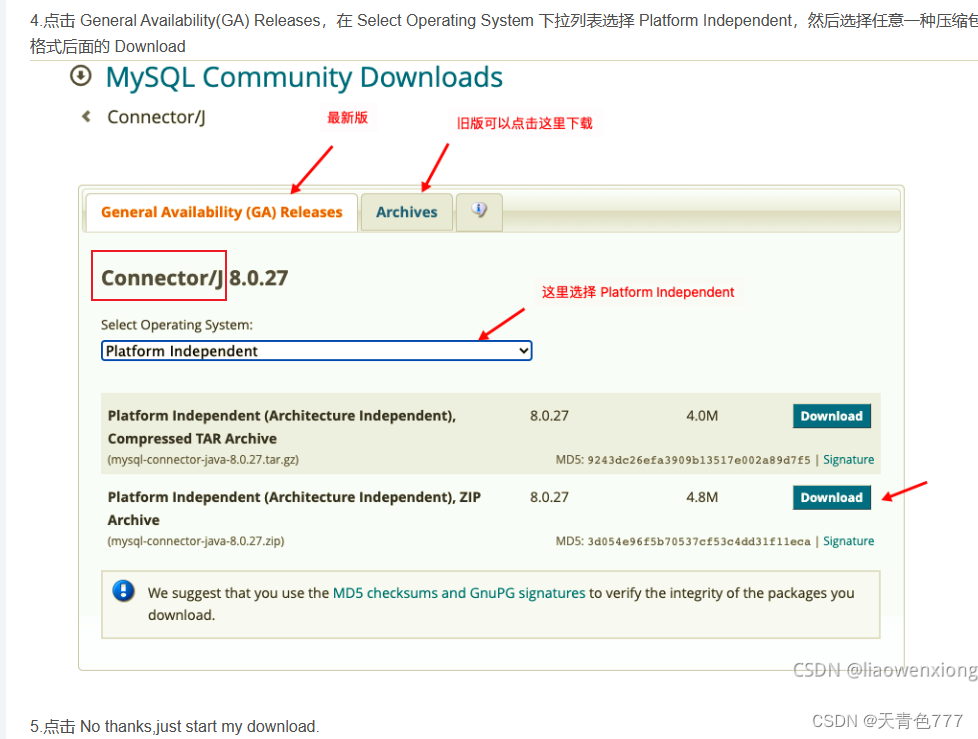Click version 8.0.27 in ZIP Archive row
Image resolution: width=978 pixels, height=739 pixels.
[x=549, y=497]
